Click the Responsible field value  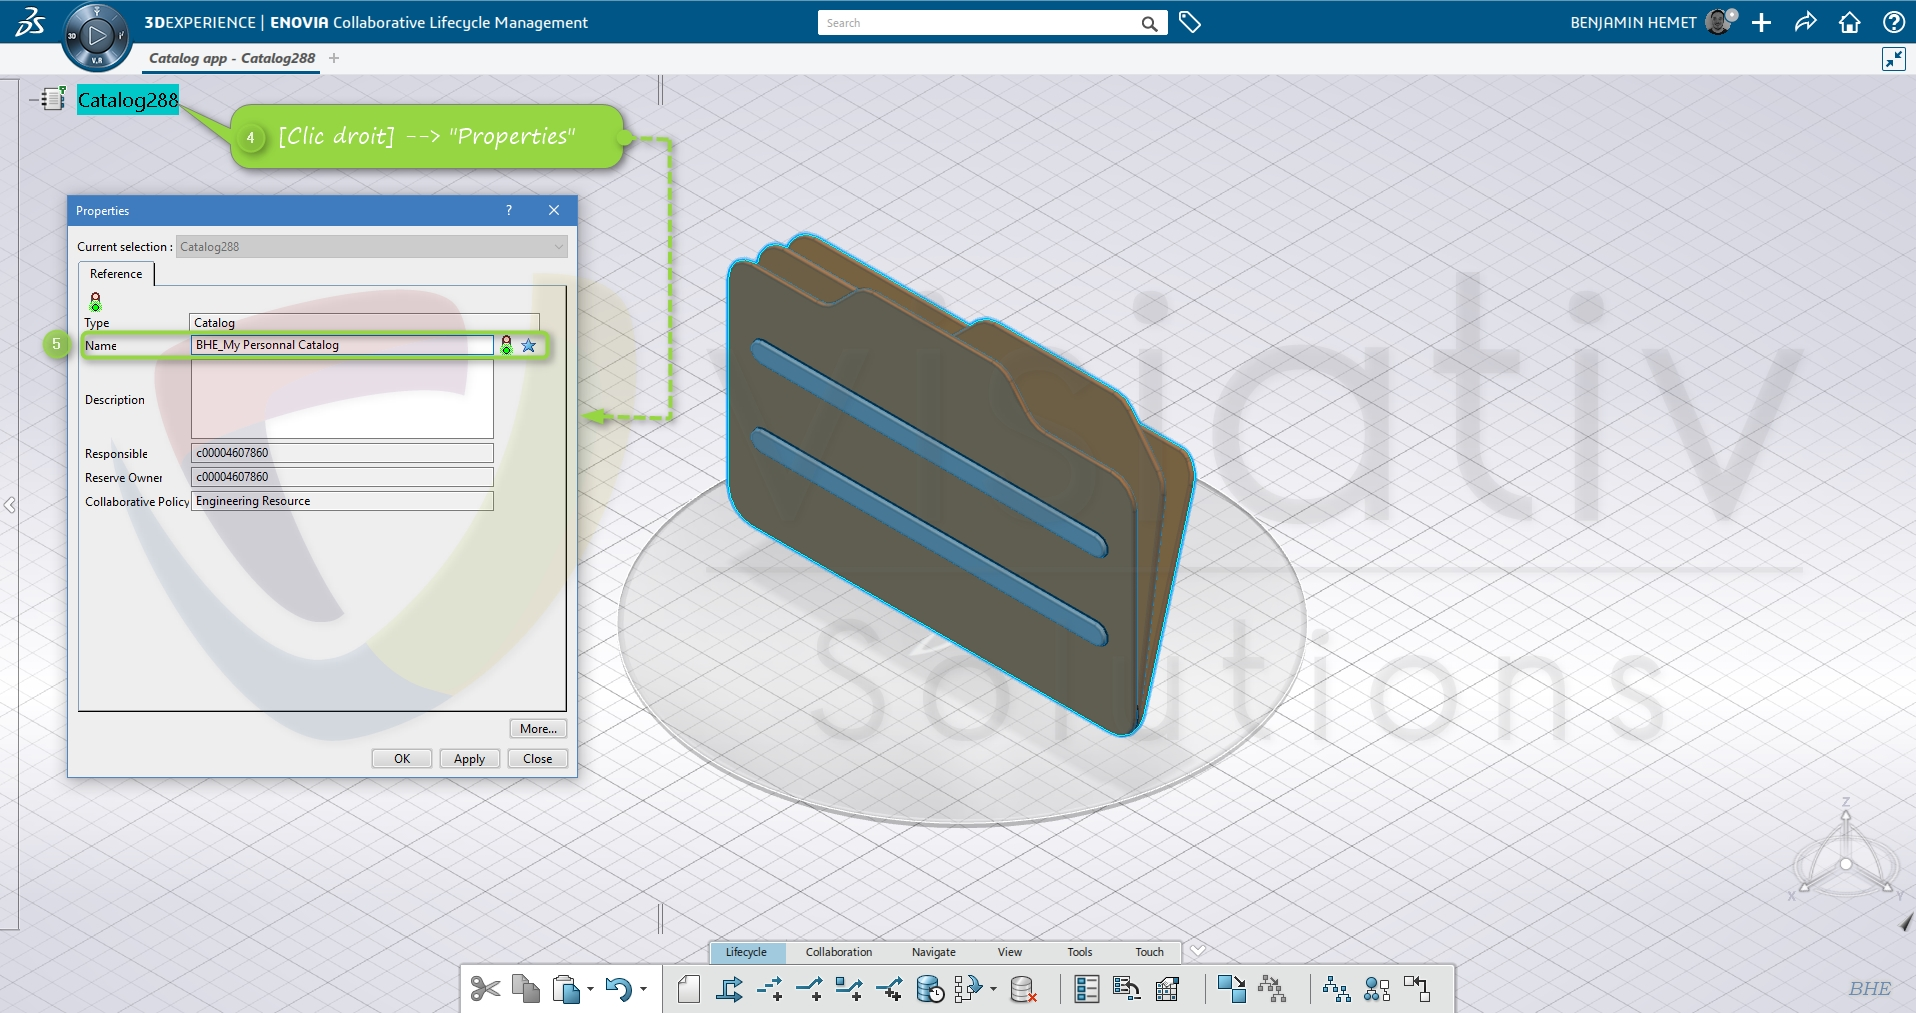point(342,453)
